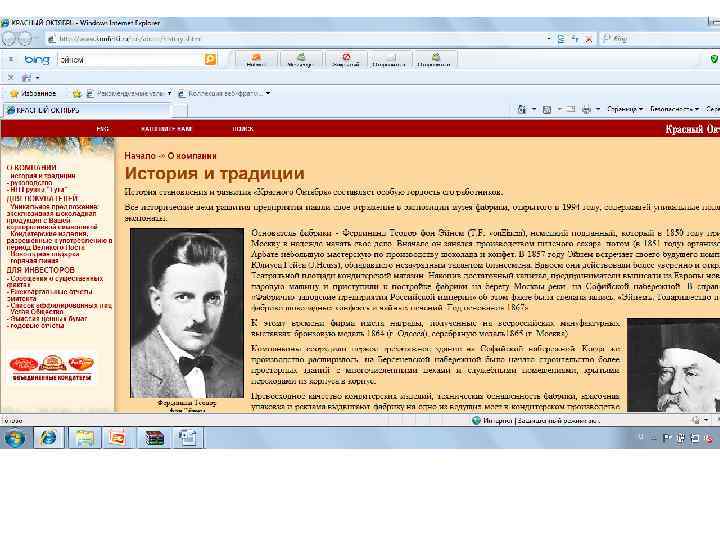Expand the Home button dropdown arrow
Screen dimensions: 720x540
click(x=534, y=109)
